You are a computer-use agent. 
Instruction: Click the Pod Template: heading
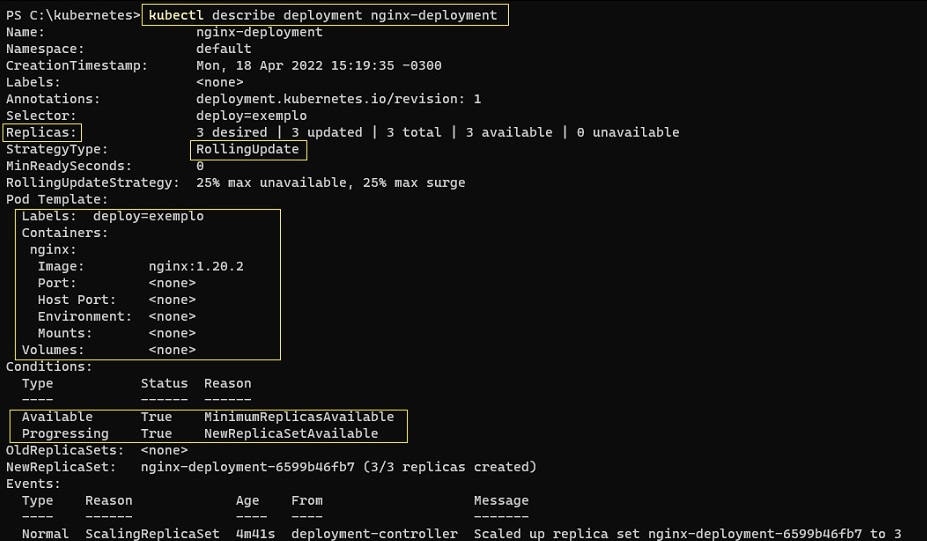click(x=57, y=199)
